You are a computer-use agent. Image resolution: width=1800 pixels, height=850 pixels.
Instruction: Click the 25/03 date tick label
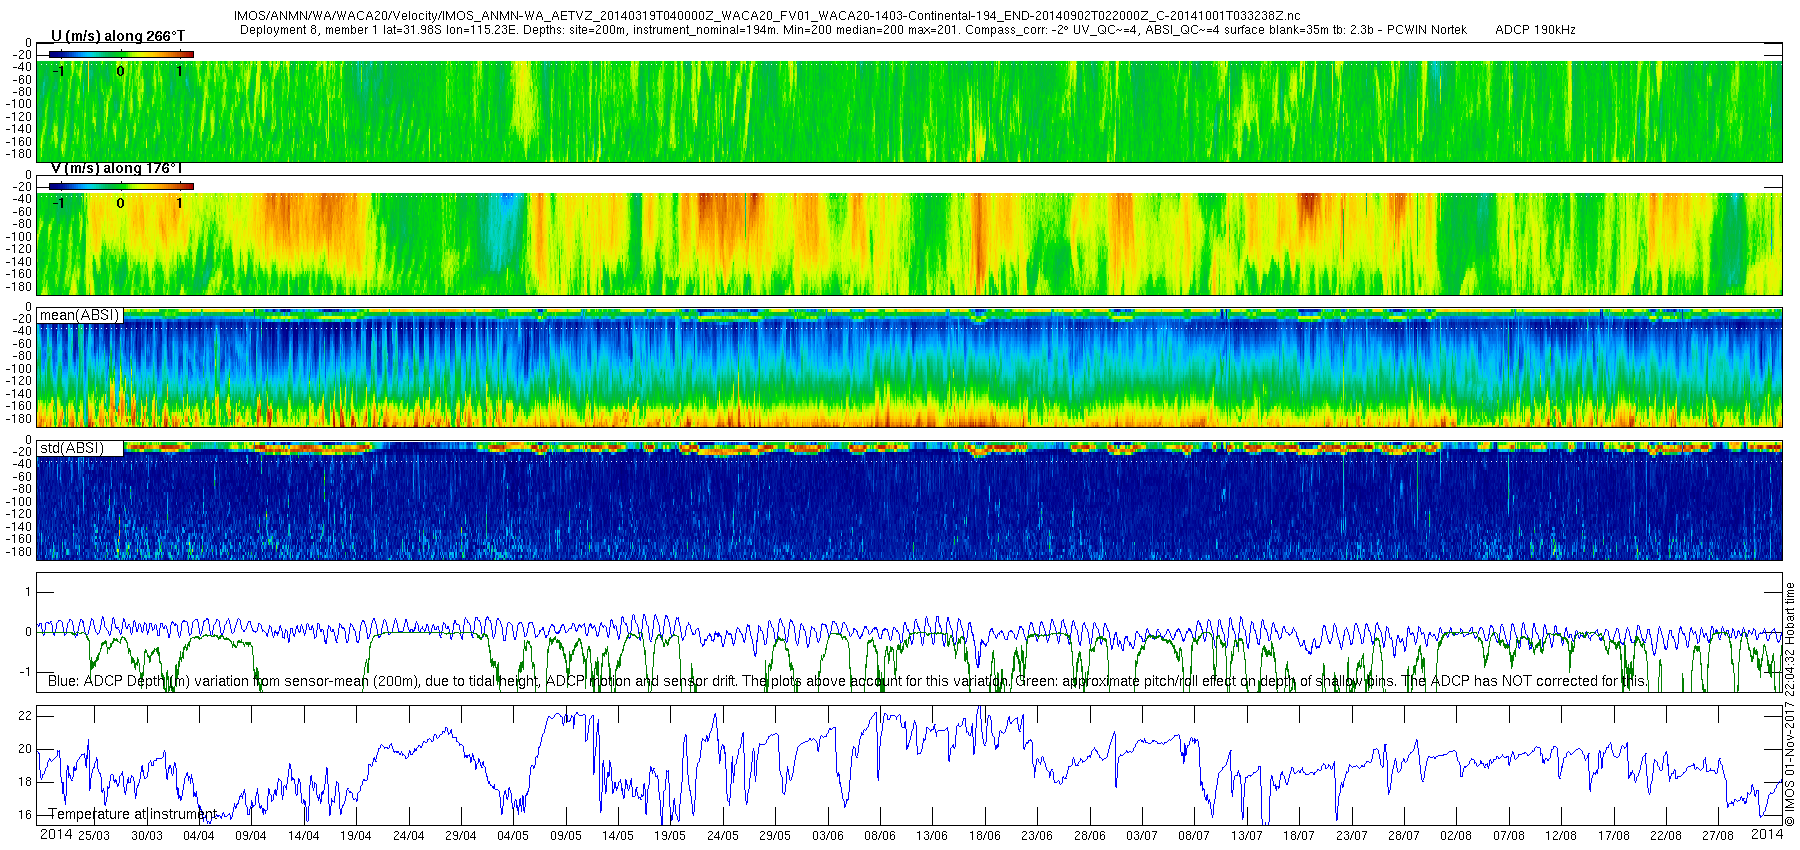pos(94,836)
